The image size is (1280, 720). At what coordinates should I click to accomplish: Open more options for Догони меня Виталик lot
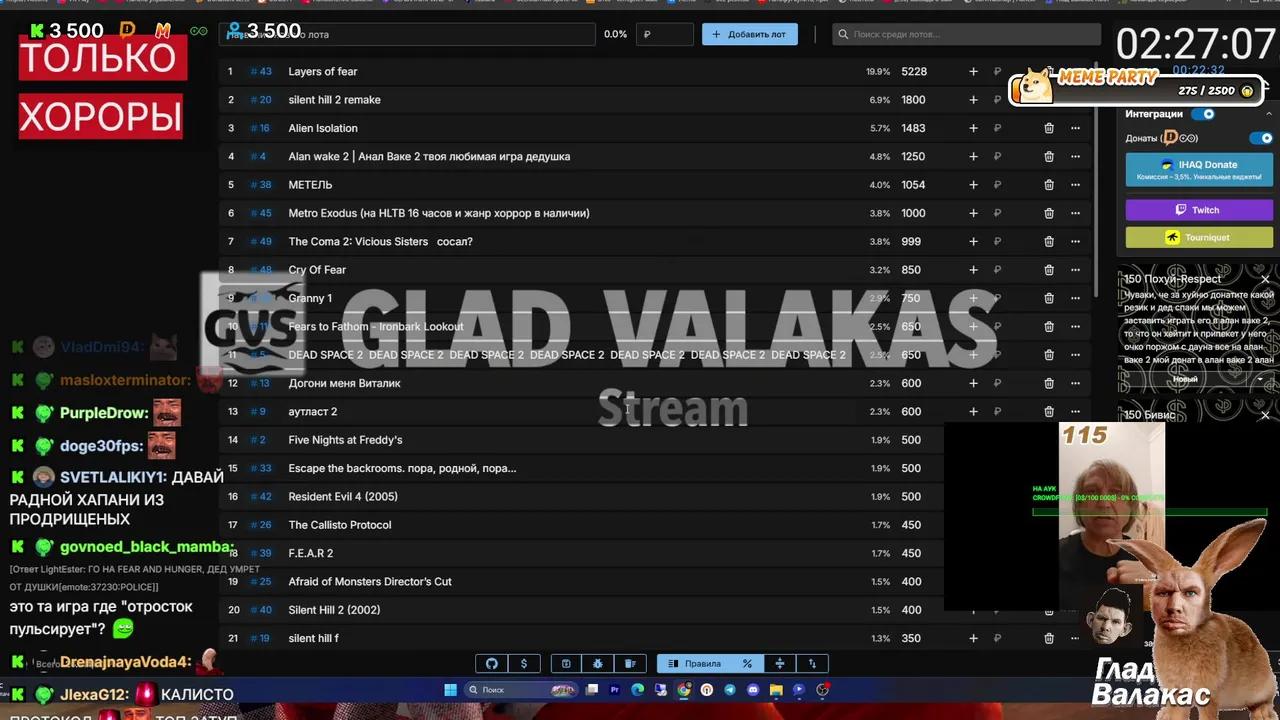1075,383
